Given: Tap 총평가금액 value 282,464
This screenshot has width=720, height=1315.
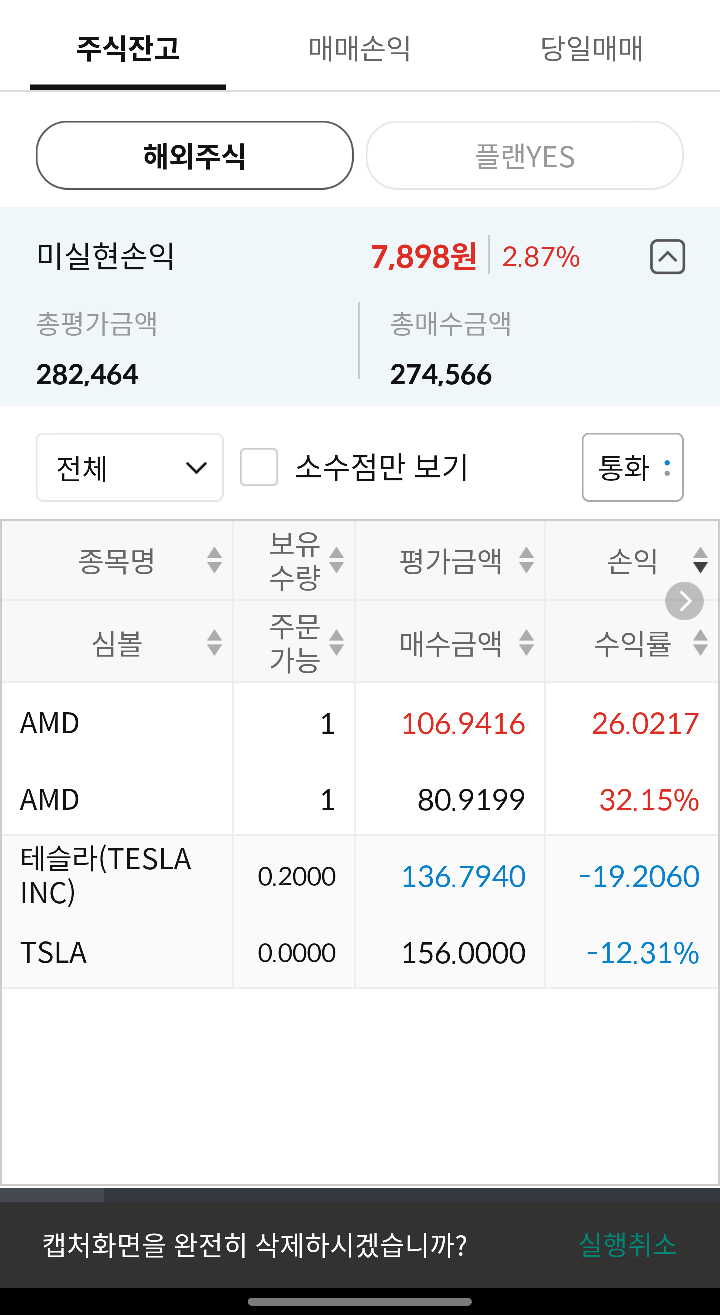Looking at the screenshot, I should click(87, 375).
